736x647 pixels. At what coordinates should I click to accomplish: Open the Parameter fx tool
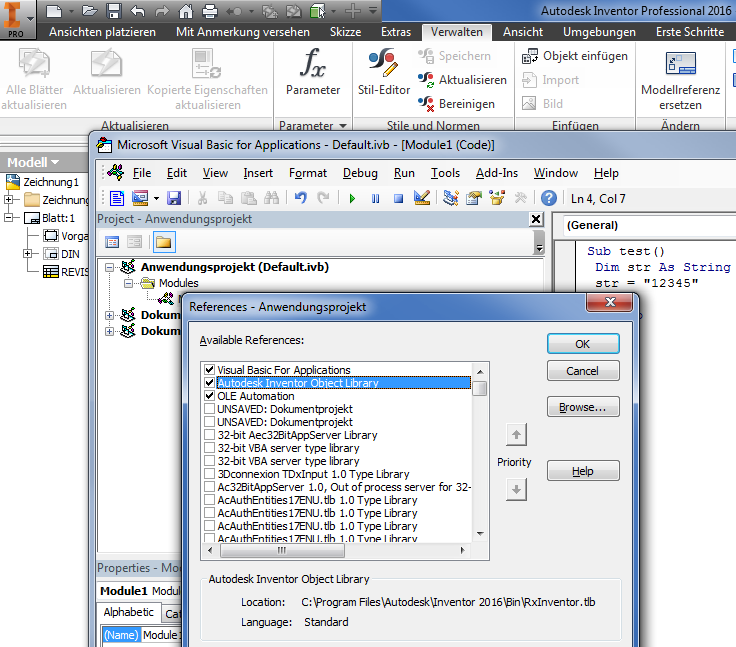point(313,72)
